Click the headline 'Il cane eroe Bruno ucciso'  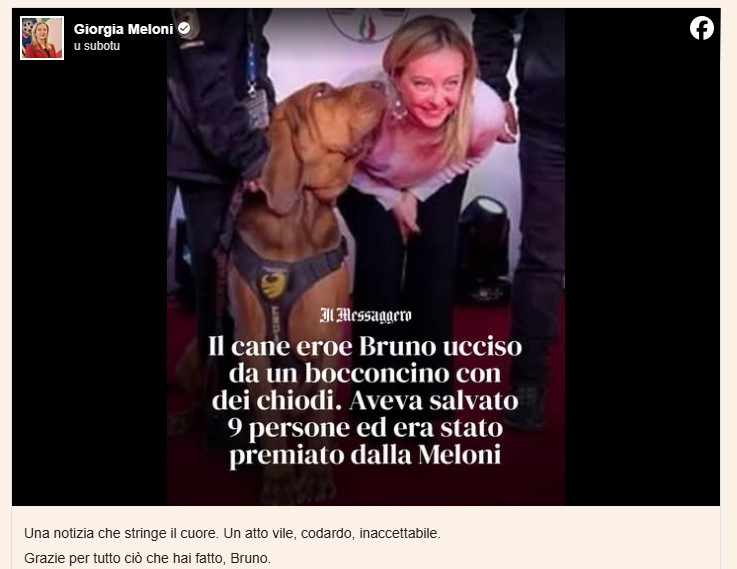pos(365,347)
